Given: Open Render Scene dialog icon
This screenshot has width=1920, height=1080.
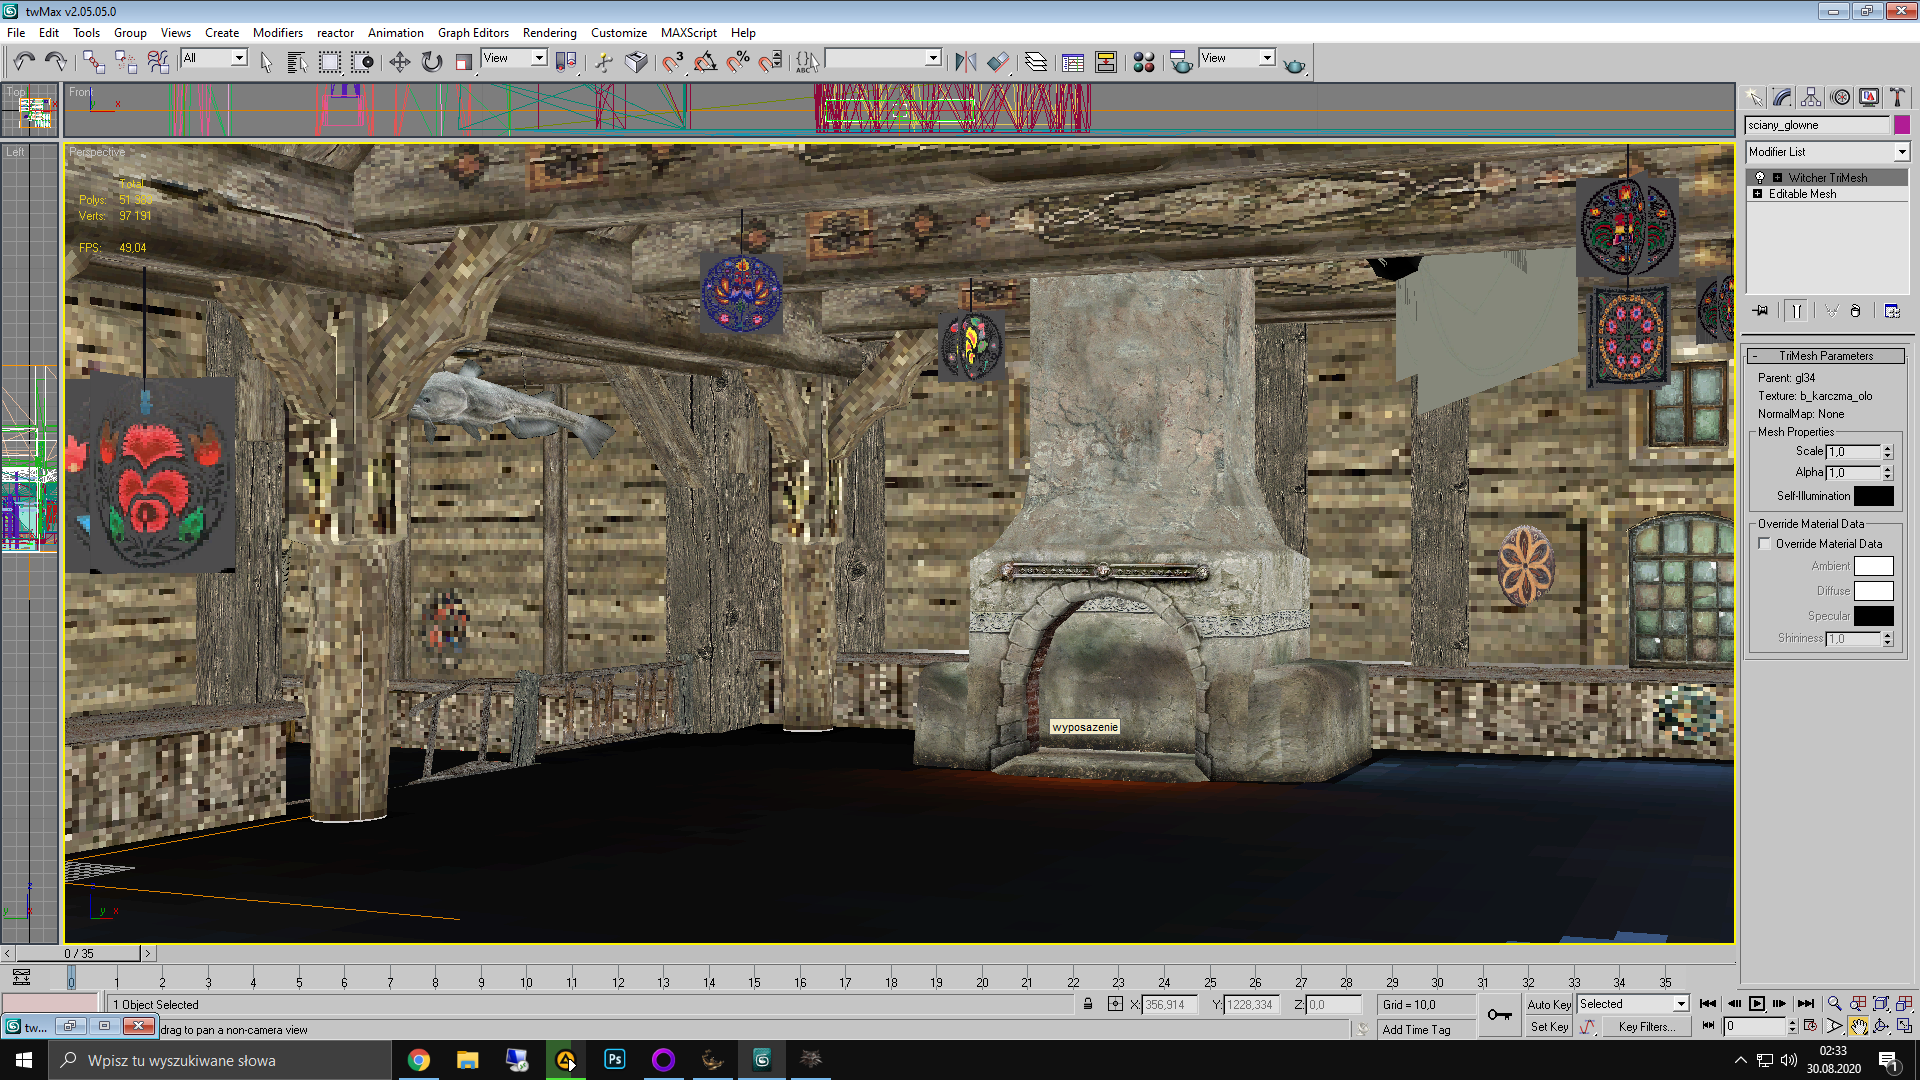Looking at the screenshot, I should 1181,62.
